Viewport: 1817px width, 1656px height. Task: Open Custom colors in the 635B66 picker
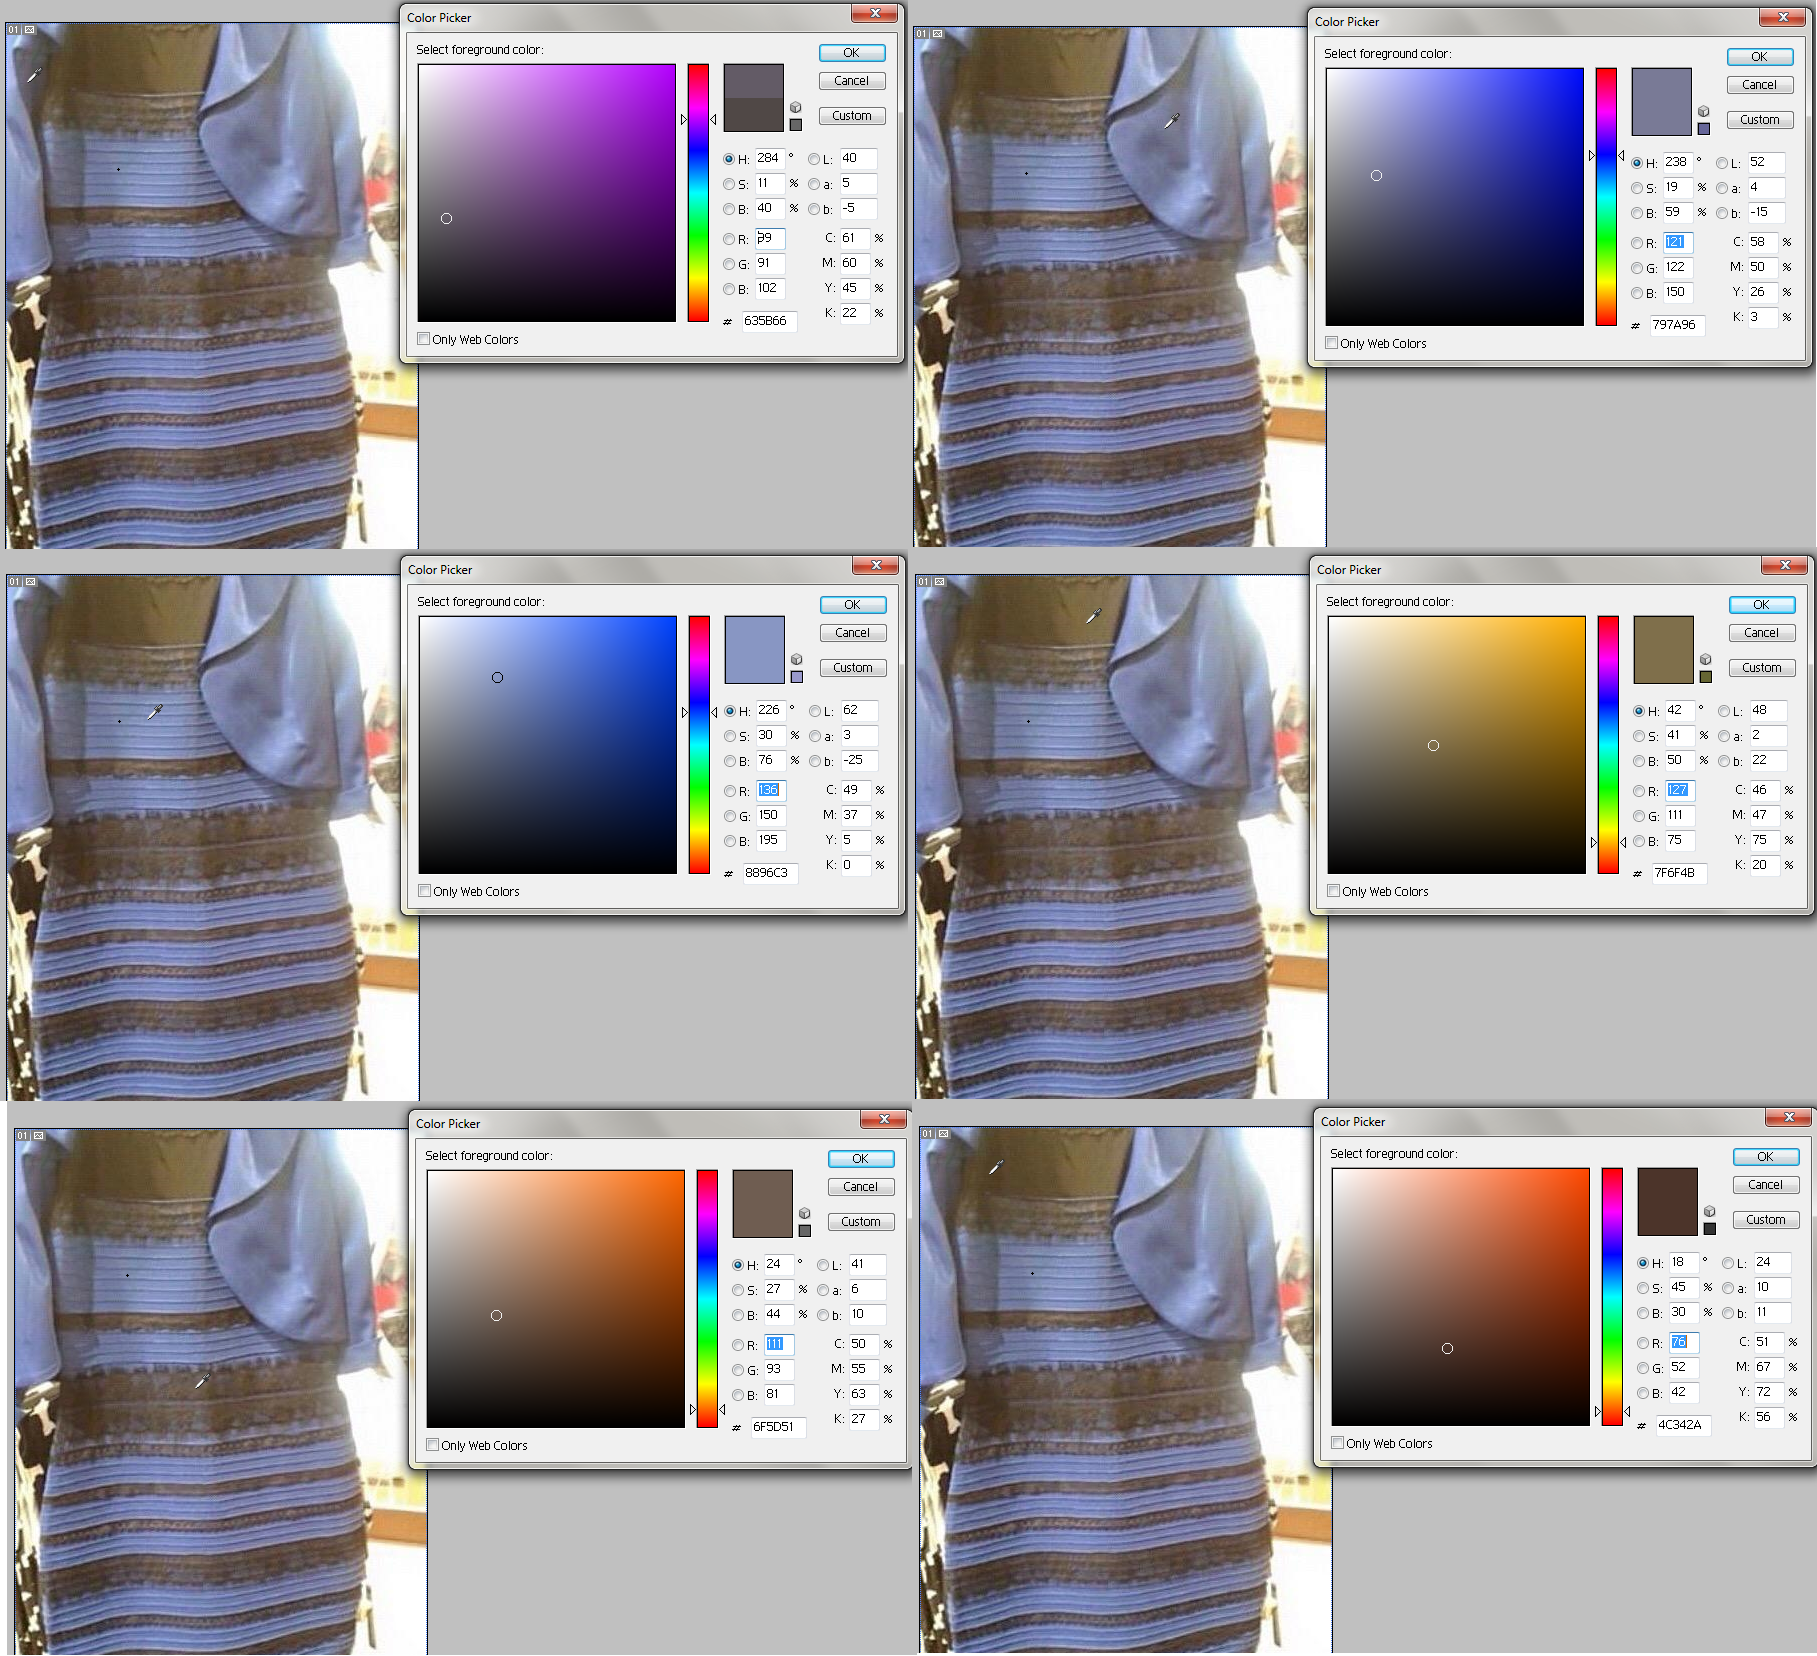point(851,116)
